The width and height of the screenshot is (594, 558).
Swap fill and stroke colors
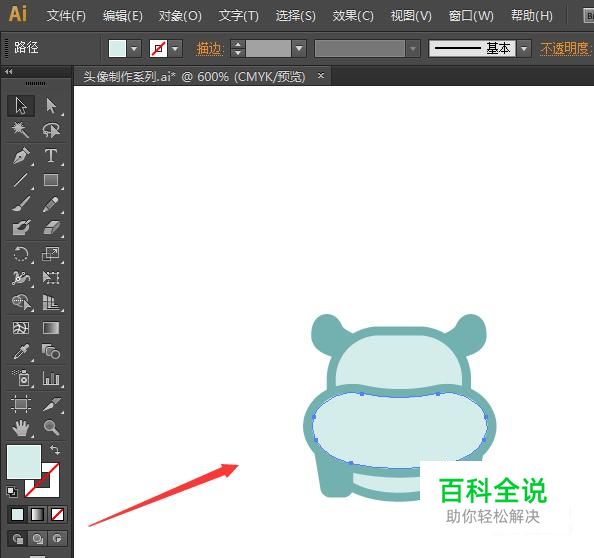pos(55,450)
